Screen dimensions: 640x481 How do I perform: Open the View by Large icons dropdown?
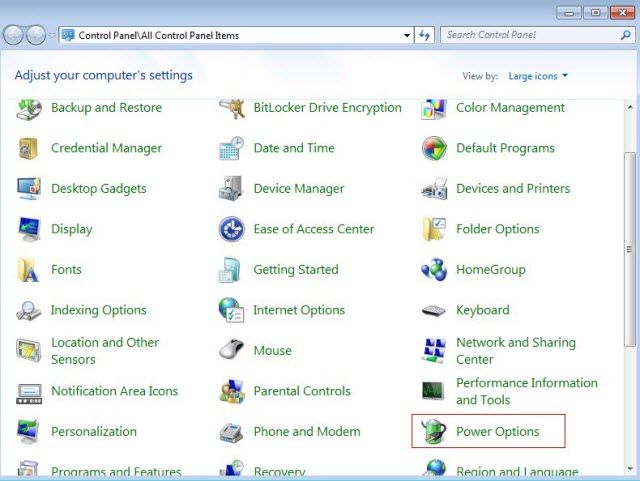click(x=538, y=76)
